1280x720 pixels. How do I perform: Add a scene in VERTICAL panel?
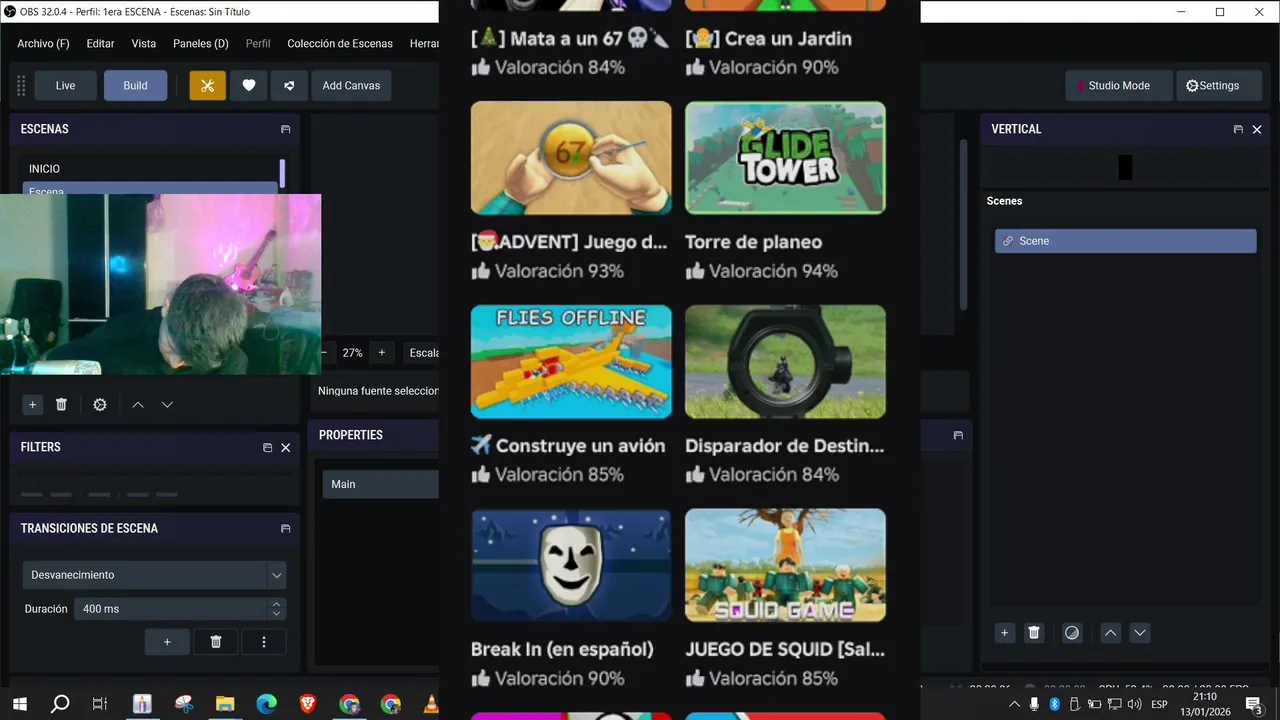(1005, 633)
